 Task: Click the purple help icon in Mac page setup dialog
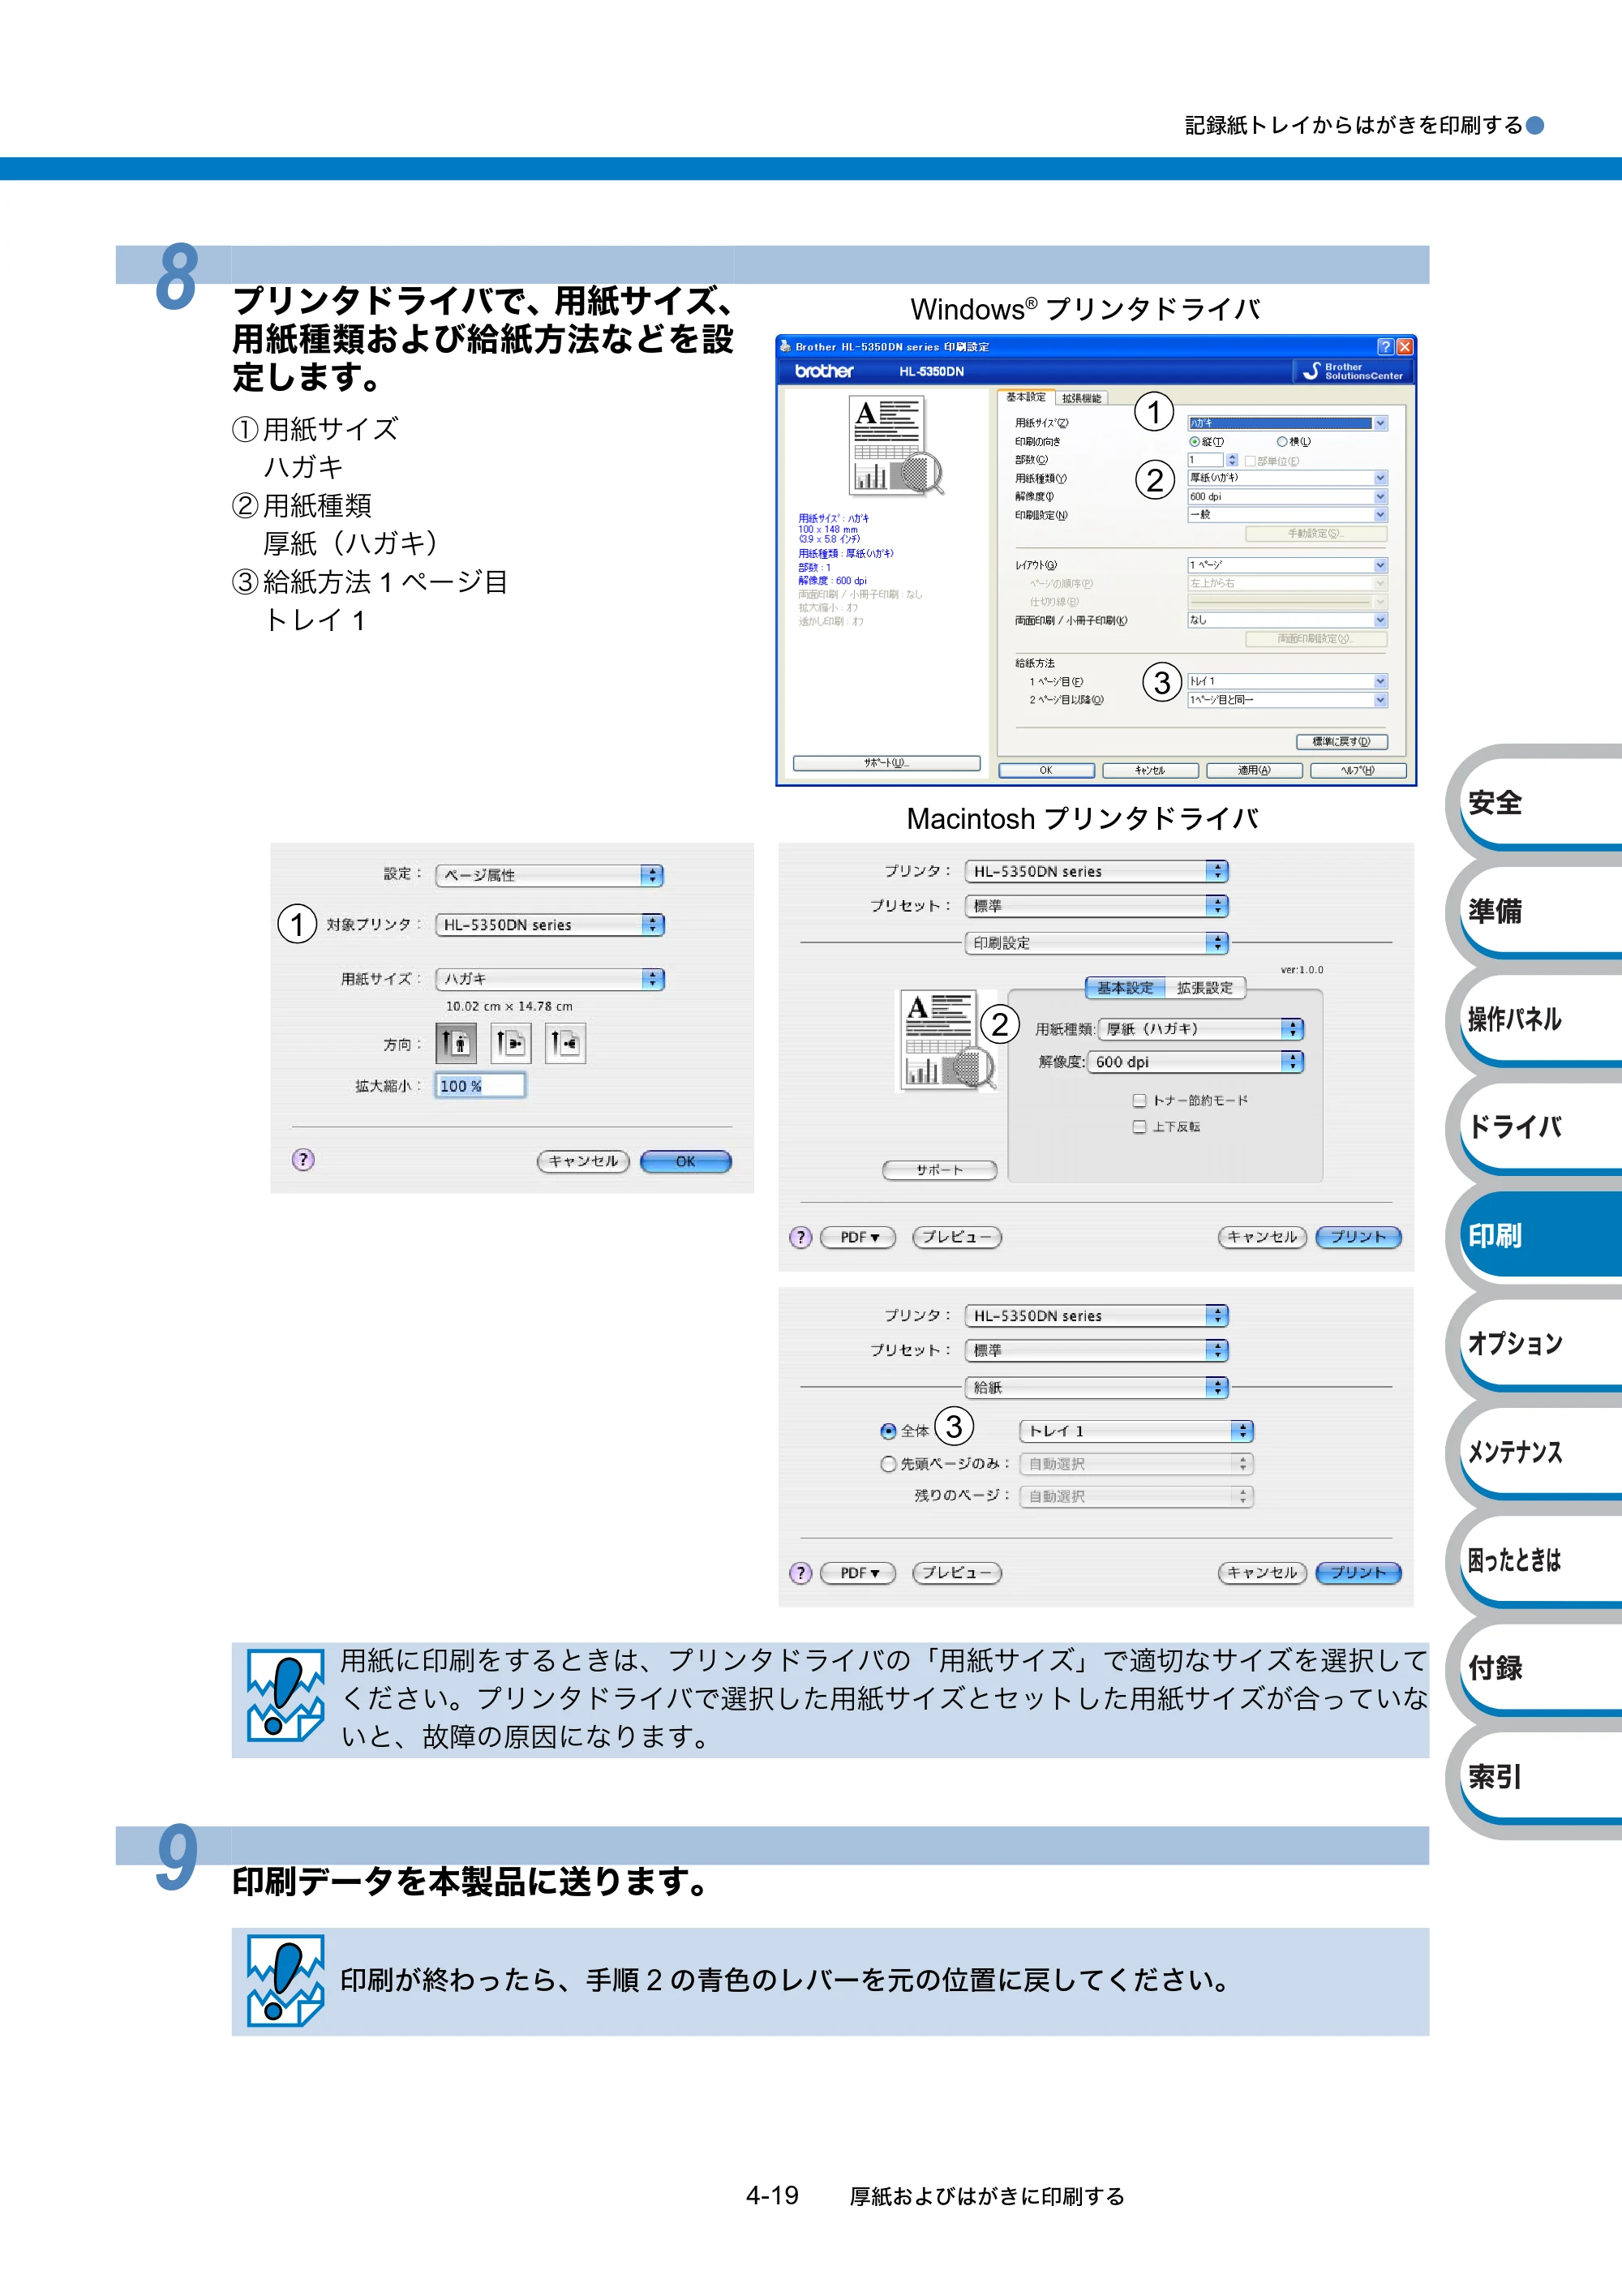pyautogui.click(x=303, y=1160)
